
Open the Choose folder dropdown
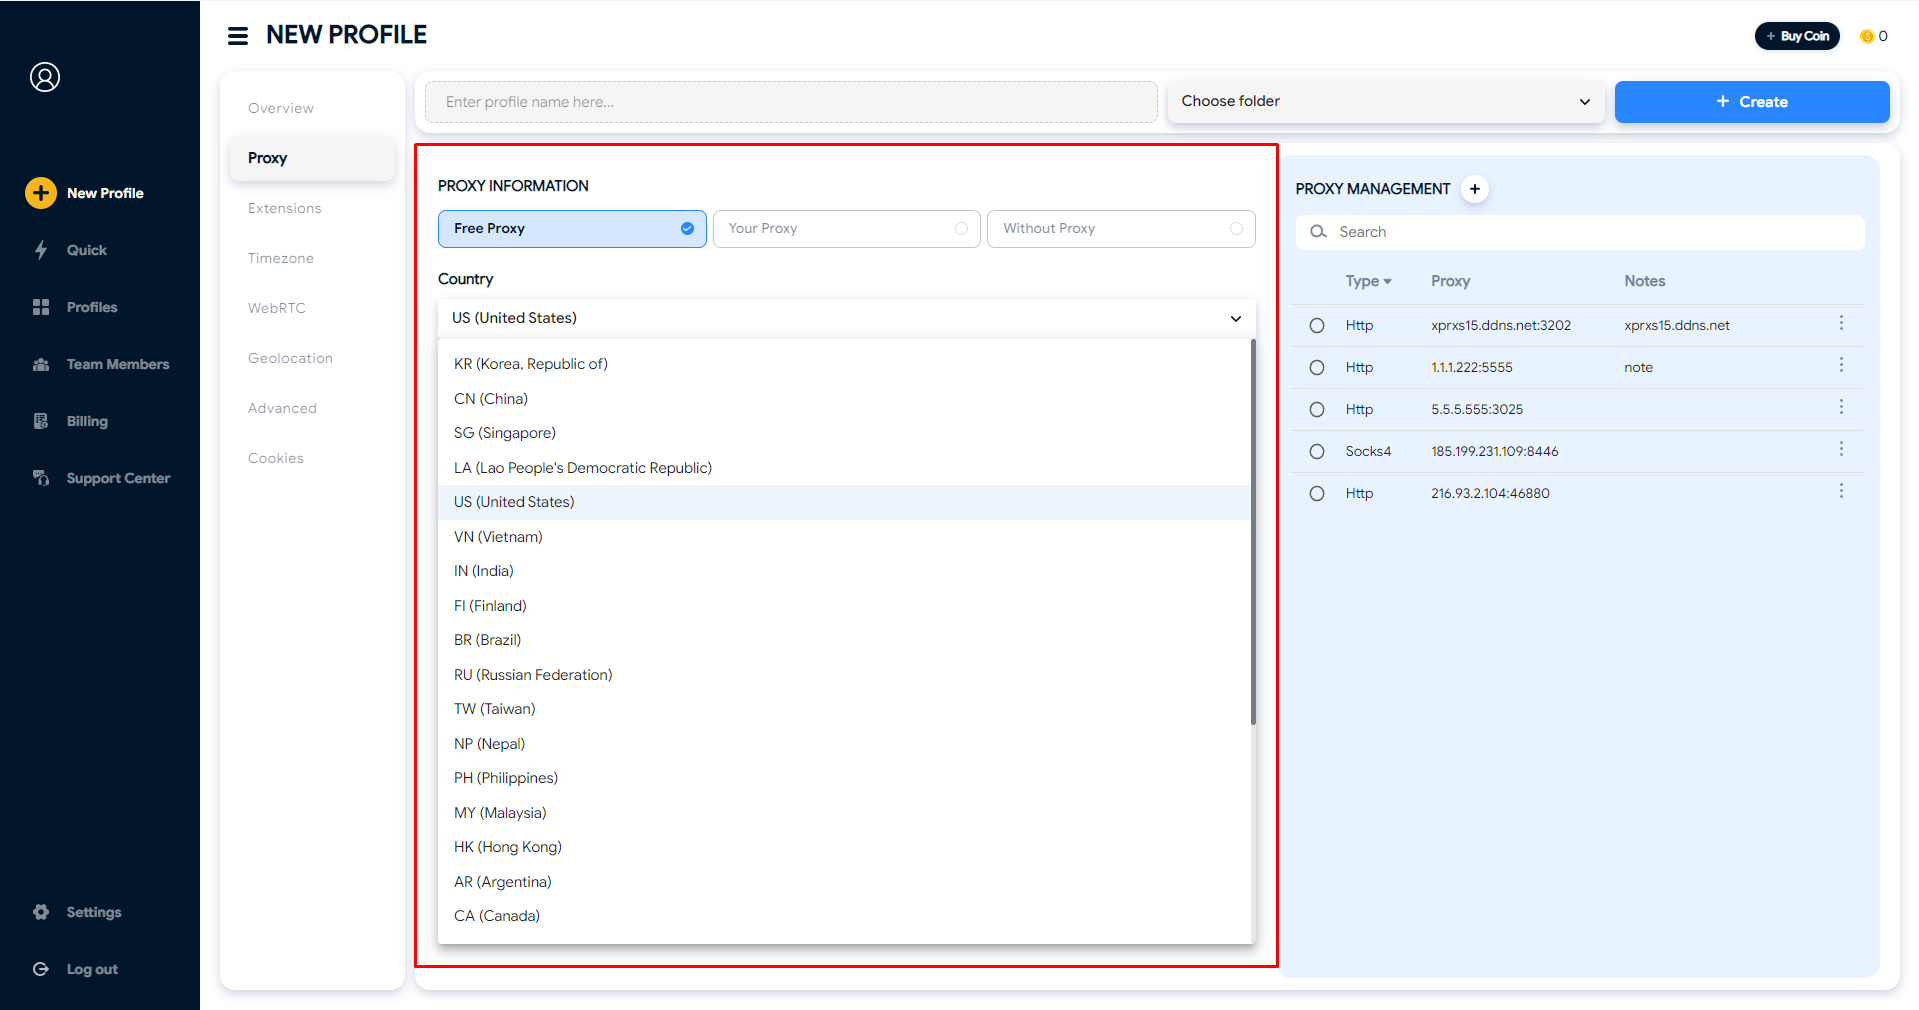coord(1385,102)
